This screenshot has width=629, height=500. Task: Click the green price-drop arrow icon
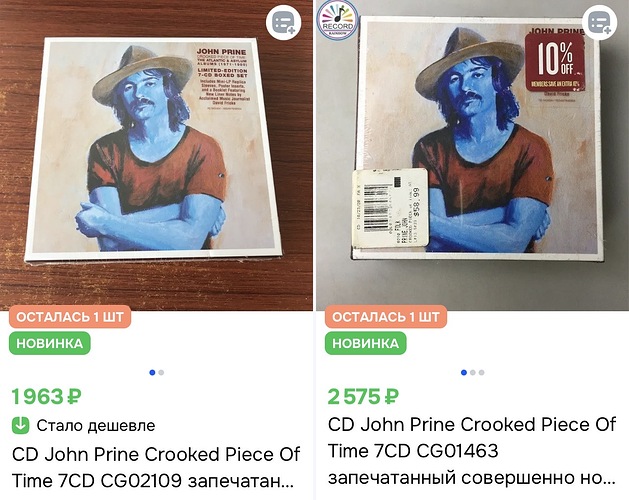coord(20,425)
